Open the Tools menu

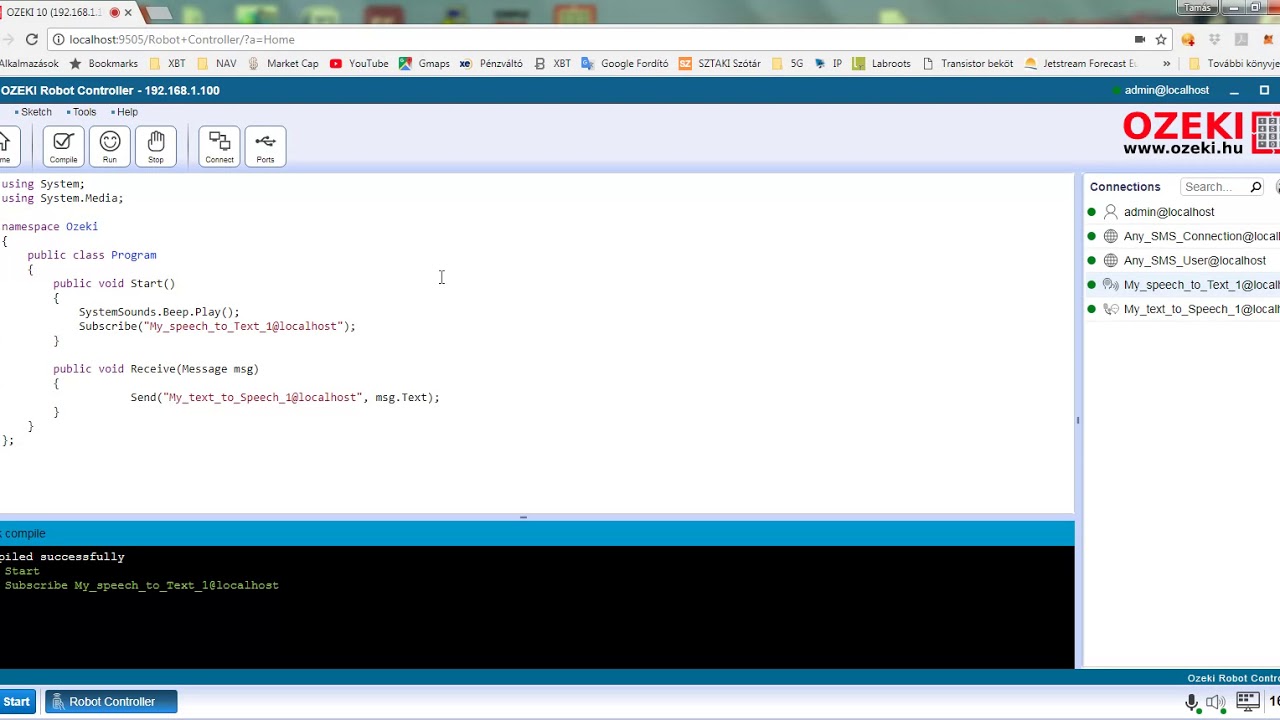[84, 112]
